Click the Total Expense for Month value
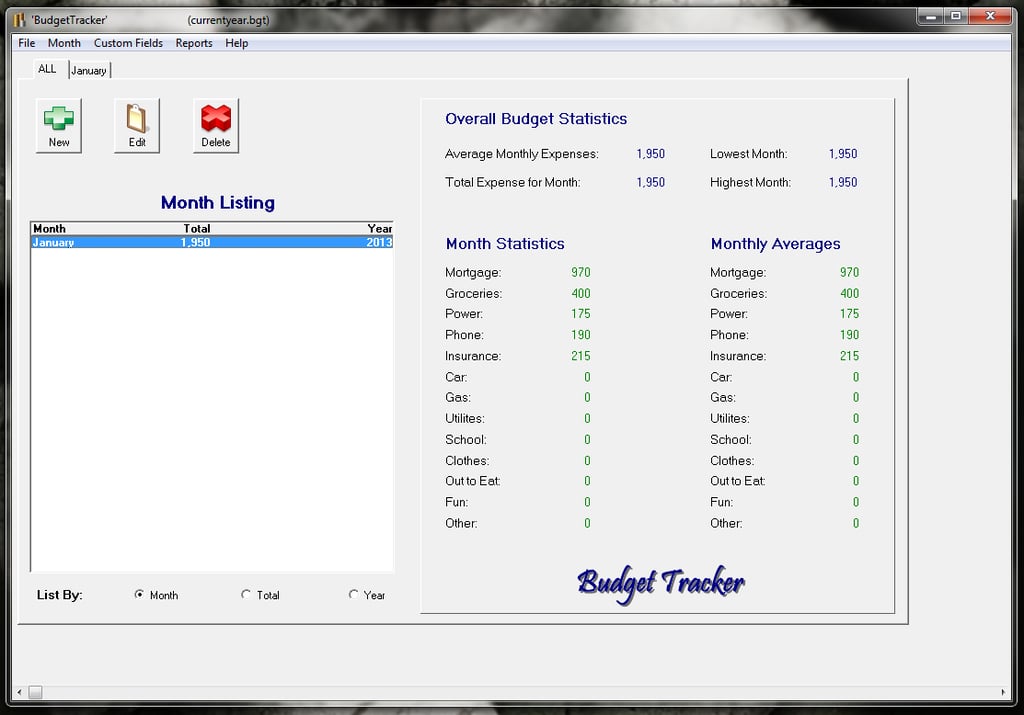The image size is (1024, 715). tap(650, 182)
